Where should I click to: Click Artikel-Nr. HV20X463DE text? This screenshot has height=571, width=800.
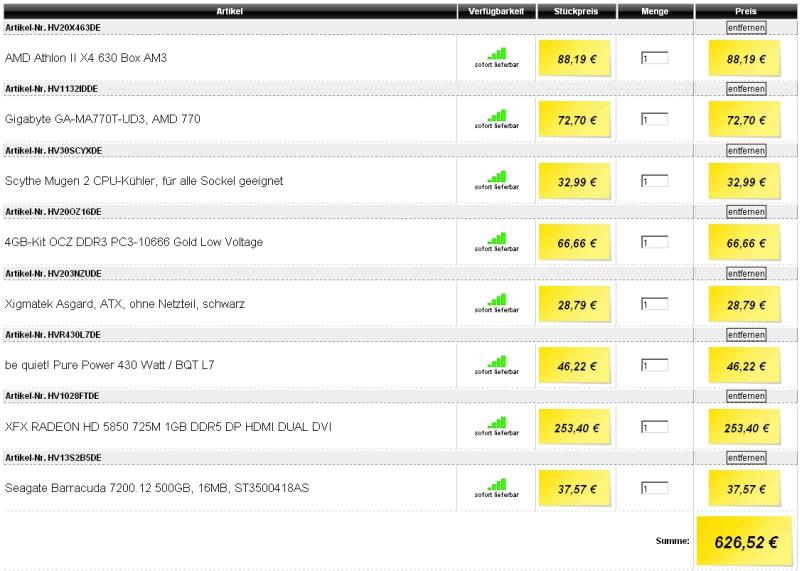point(53,28)
